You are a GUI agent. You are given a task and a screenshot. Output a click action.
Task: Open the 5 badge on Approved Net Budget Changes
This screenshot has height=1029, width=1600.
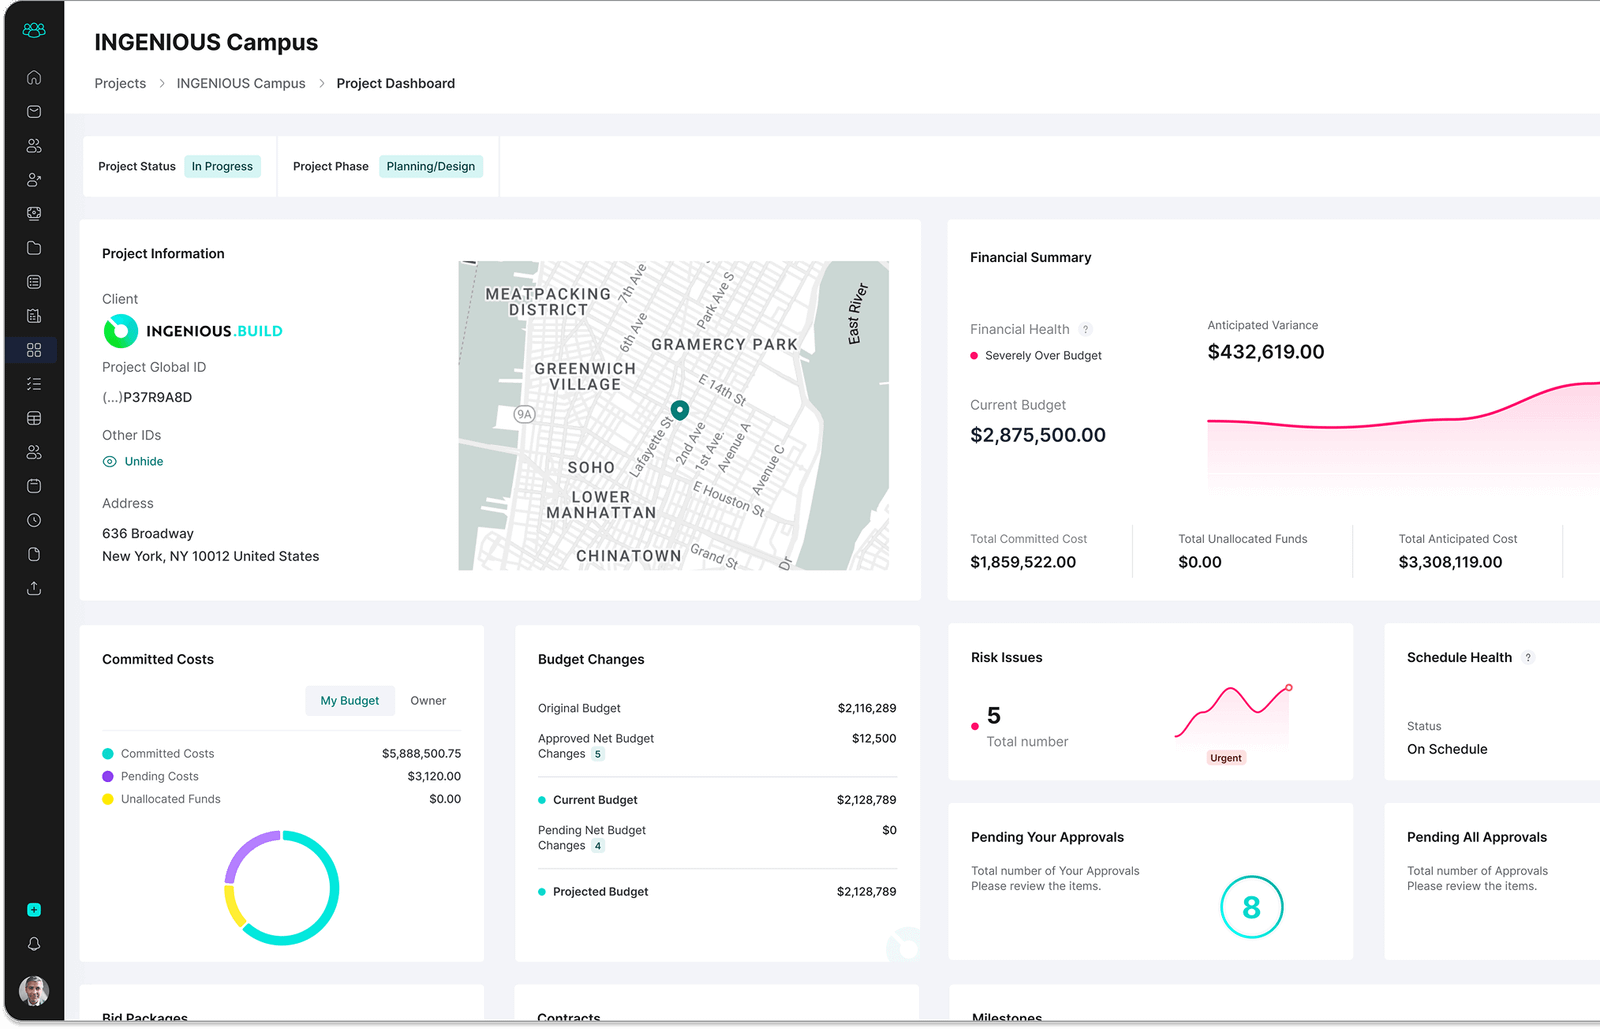(x=598, y=754)
